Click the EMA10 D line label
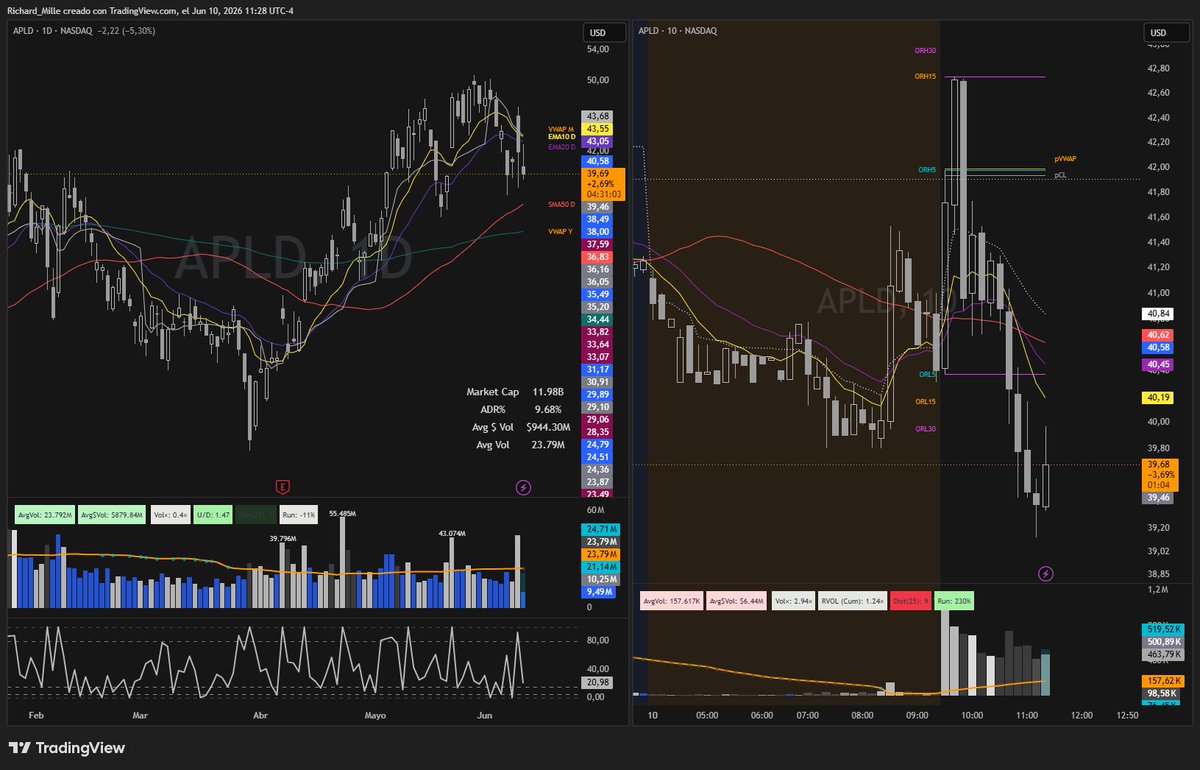 560,136
